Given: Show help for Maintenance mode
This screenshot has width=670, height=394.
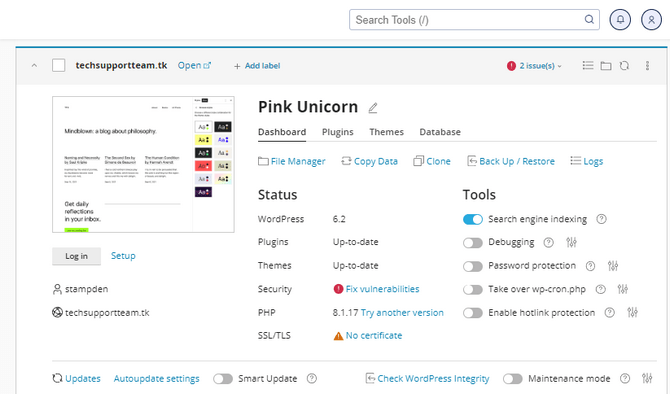Looking at the screenshot, I should click(625, 379).
